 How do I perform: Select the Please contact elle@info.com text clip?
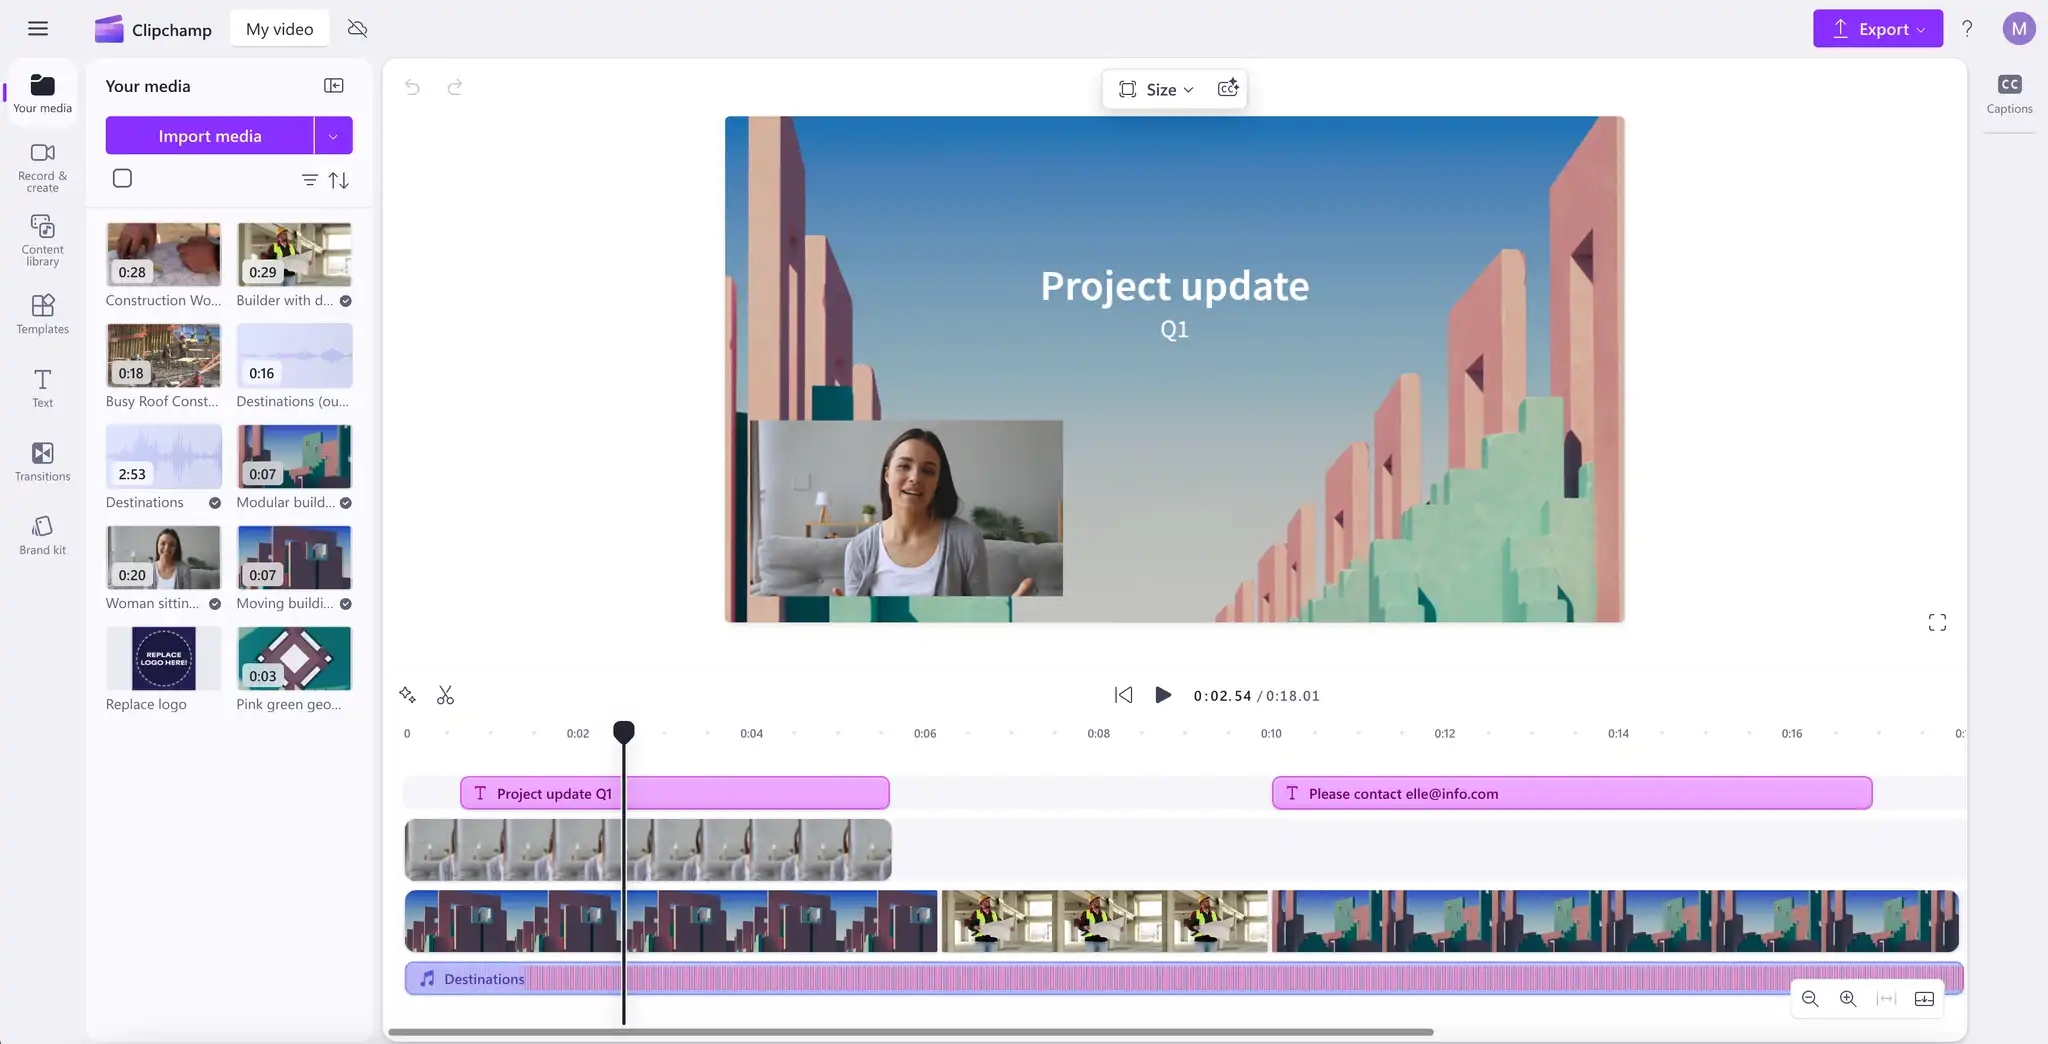1572,793
